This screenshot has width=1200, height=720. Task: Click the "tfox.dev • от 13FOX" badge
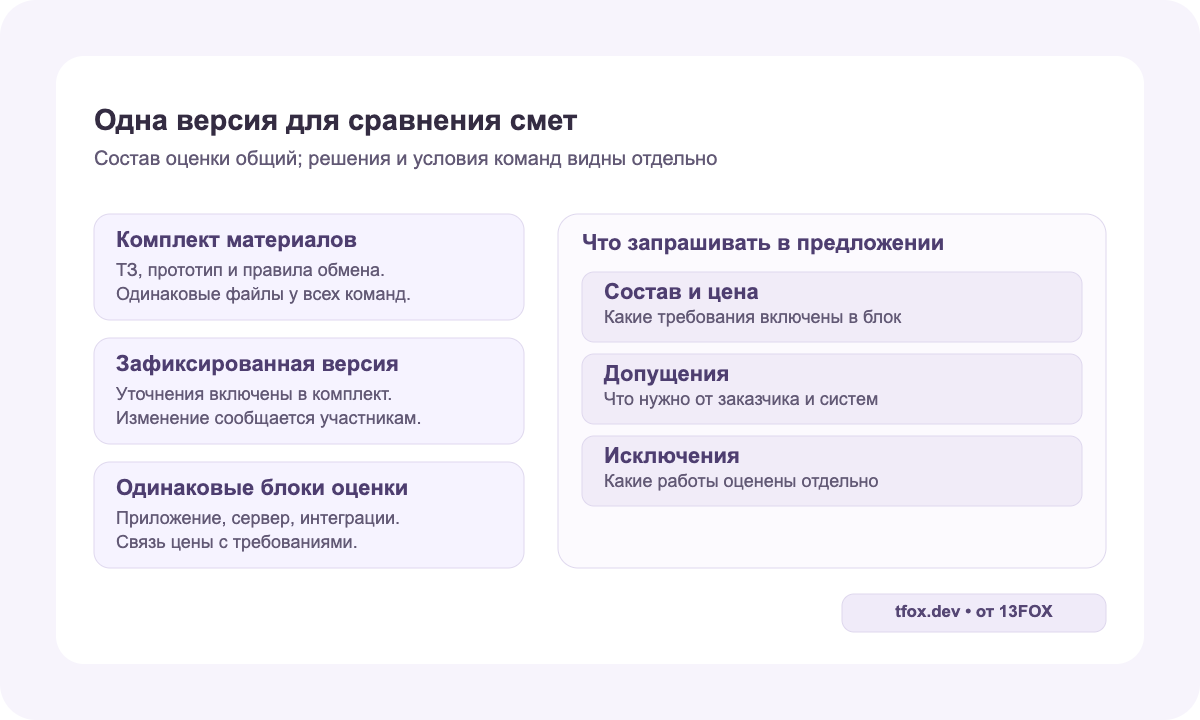974,613
